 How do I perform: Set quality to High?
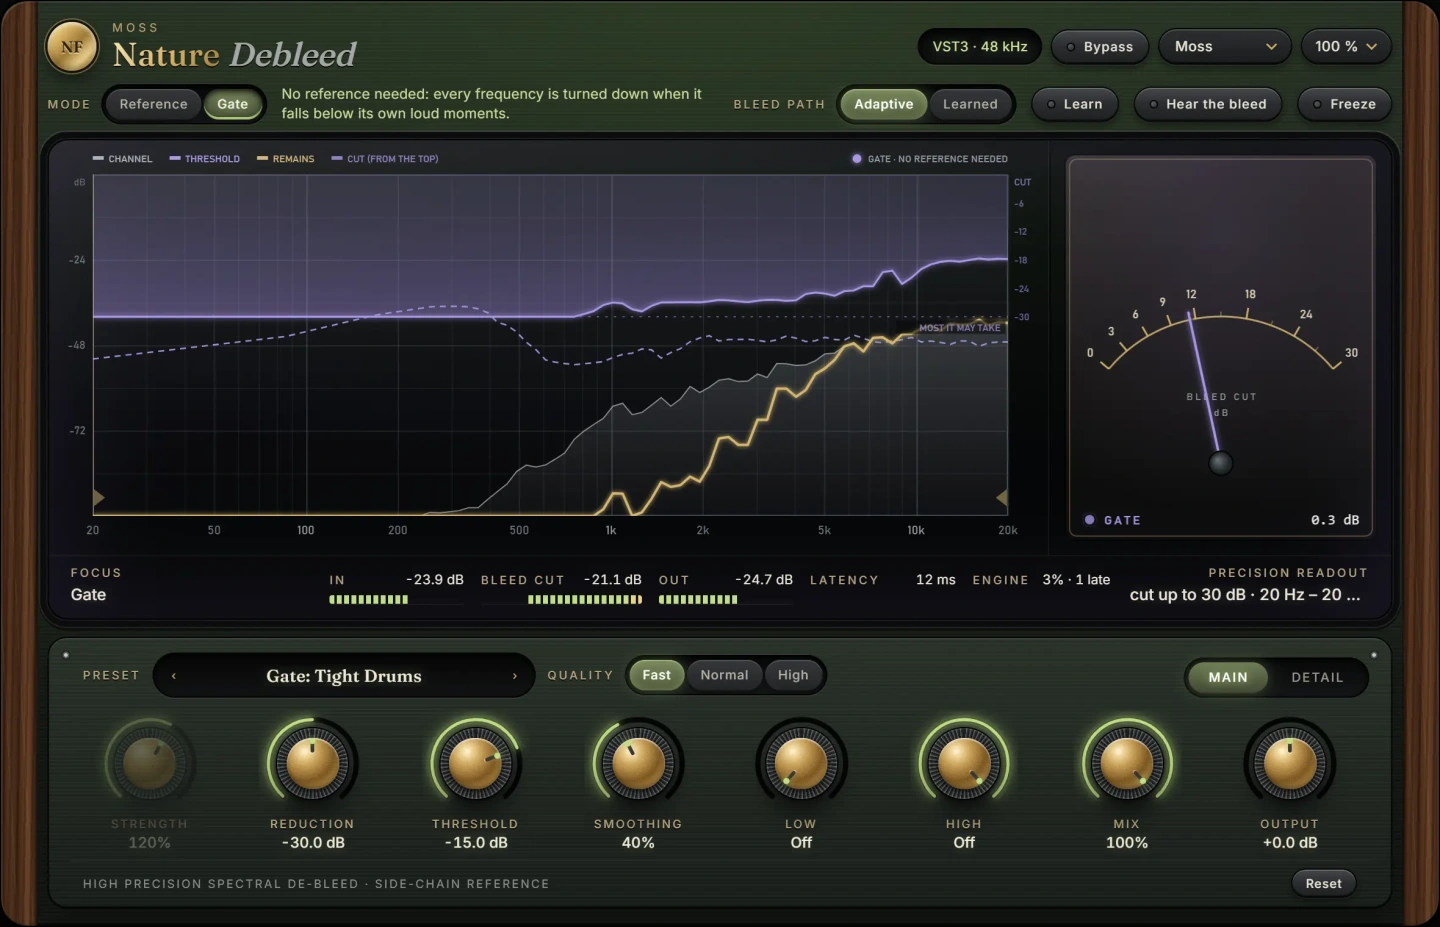point(793,675)
